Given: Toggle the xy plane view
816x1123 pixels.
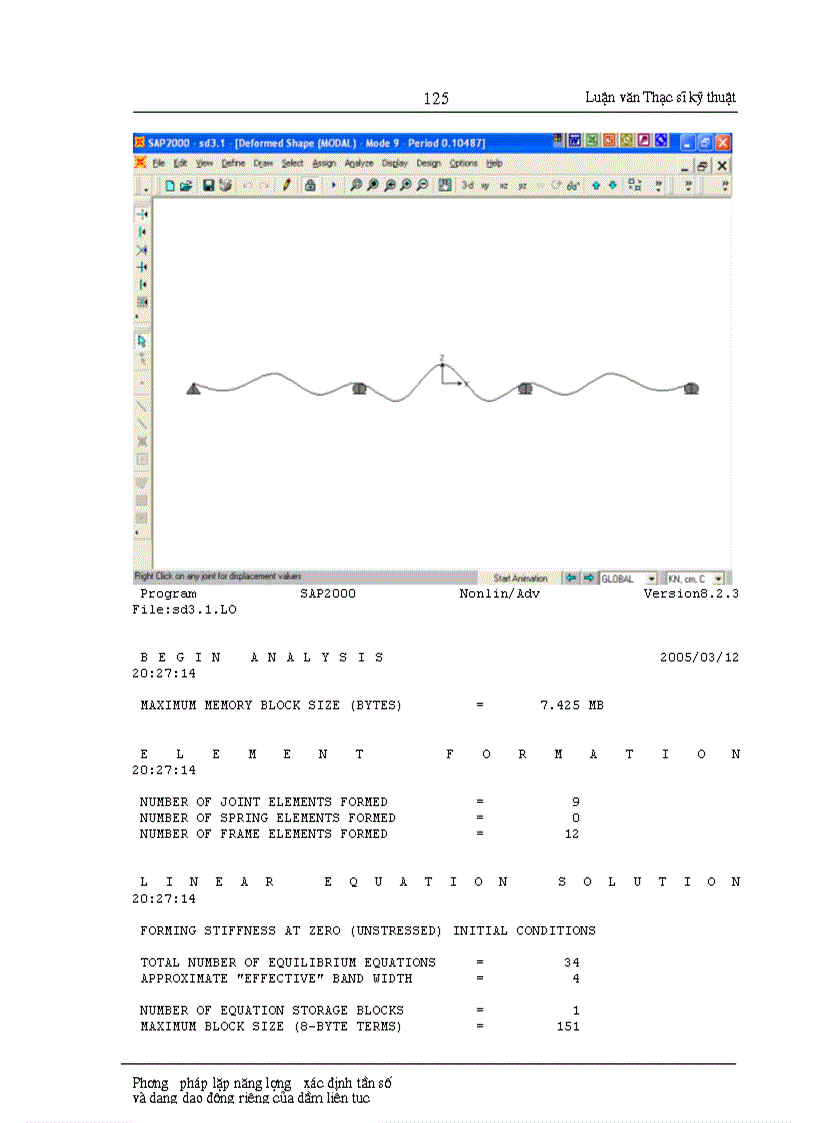Looking at the screenshot, I should tap(485, 185).
